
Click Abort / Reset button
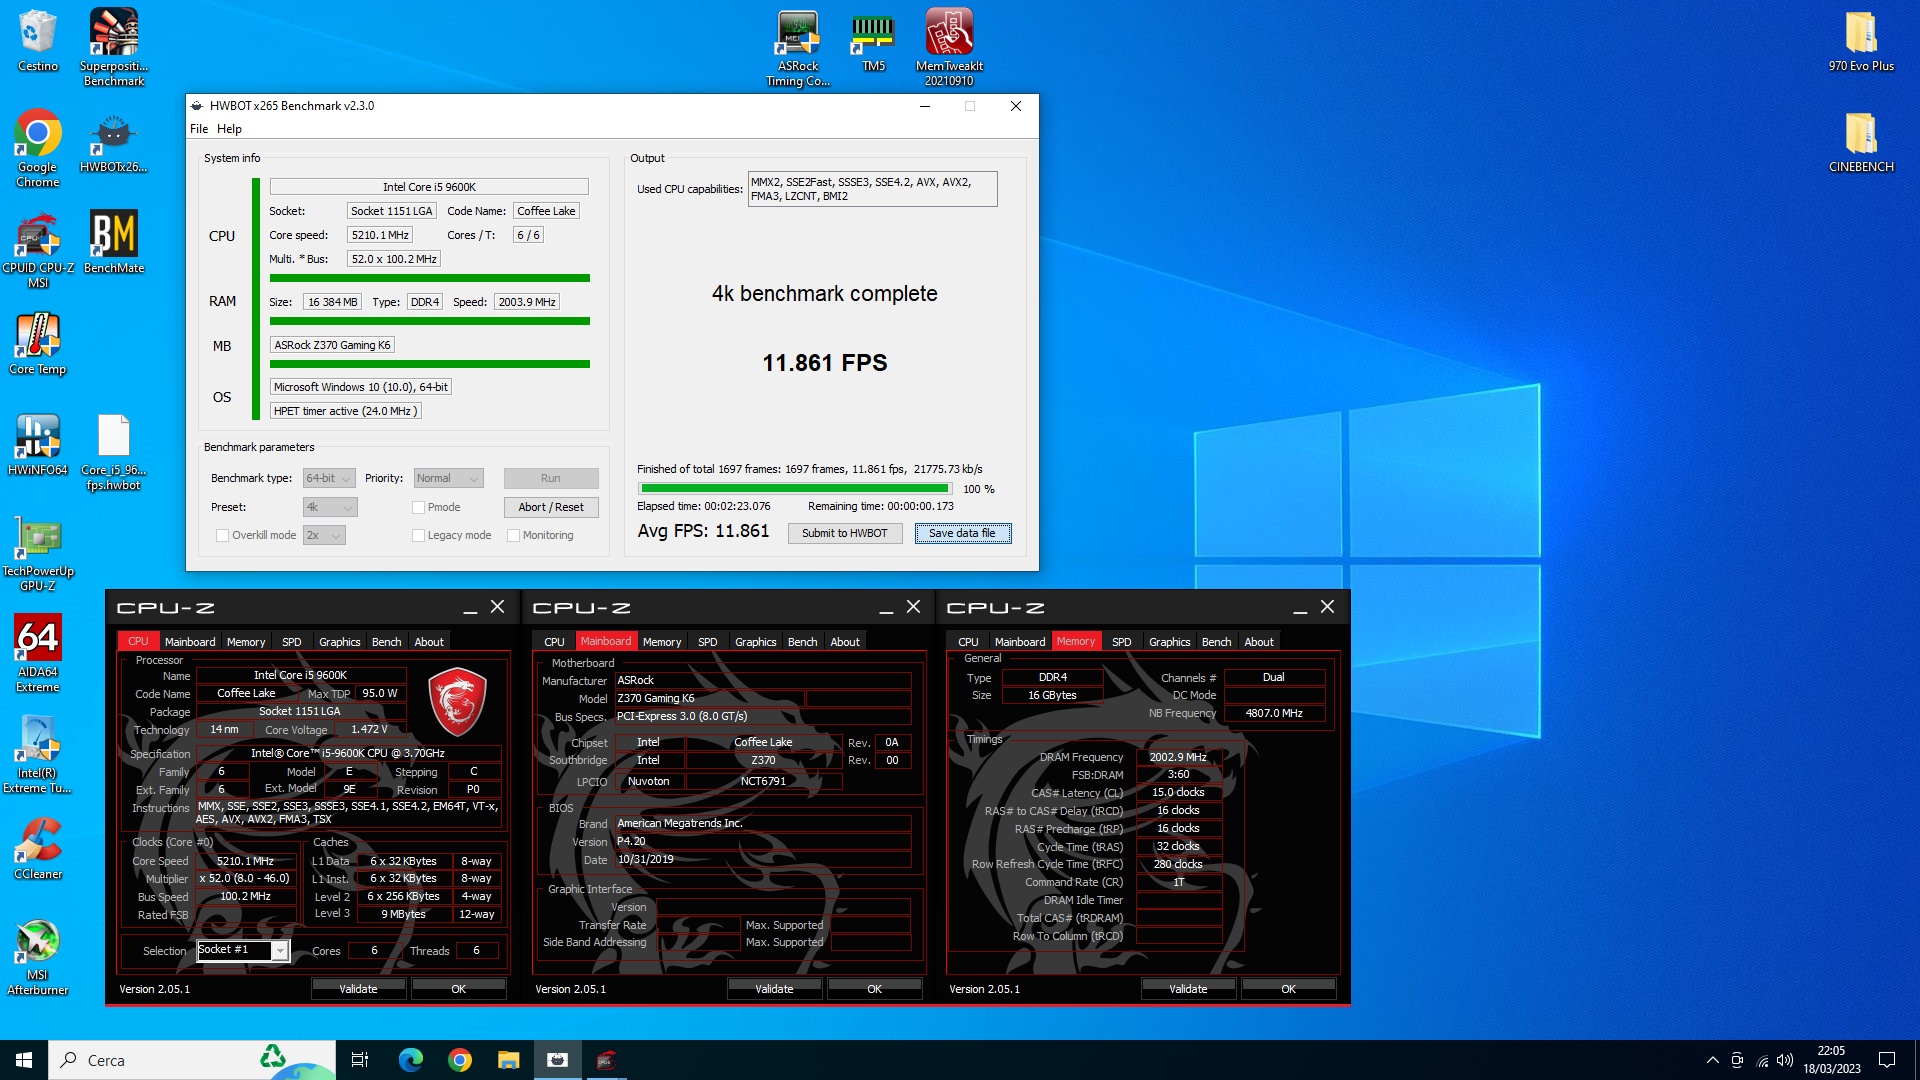551,507
